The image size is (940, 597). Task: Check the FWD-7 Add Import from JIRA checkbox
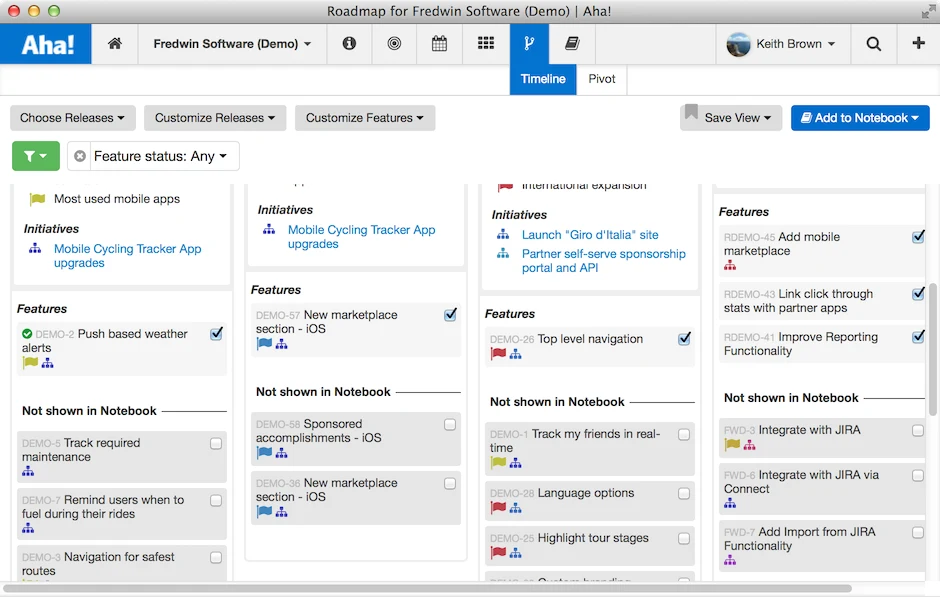[917, 532]
